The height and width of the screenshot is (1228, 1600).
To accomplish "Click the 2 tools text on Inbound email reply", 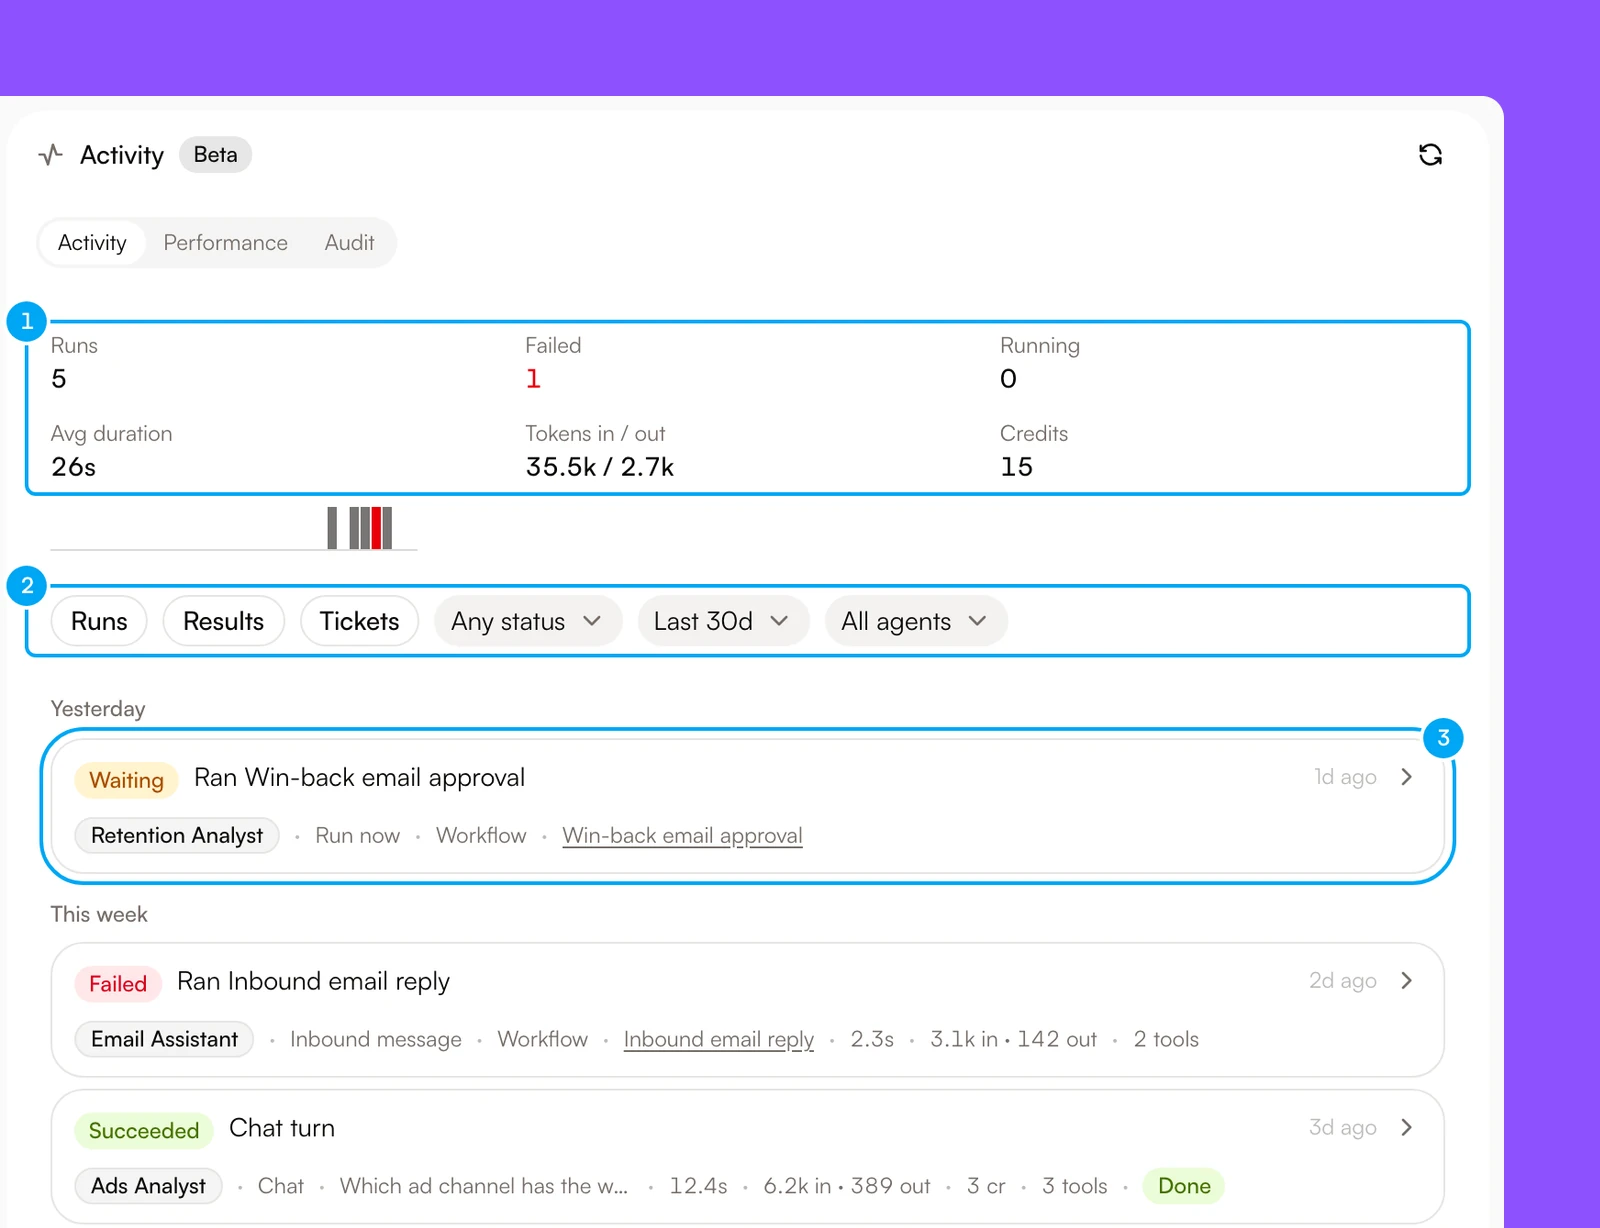I will [x=1166, y=1040].
